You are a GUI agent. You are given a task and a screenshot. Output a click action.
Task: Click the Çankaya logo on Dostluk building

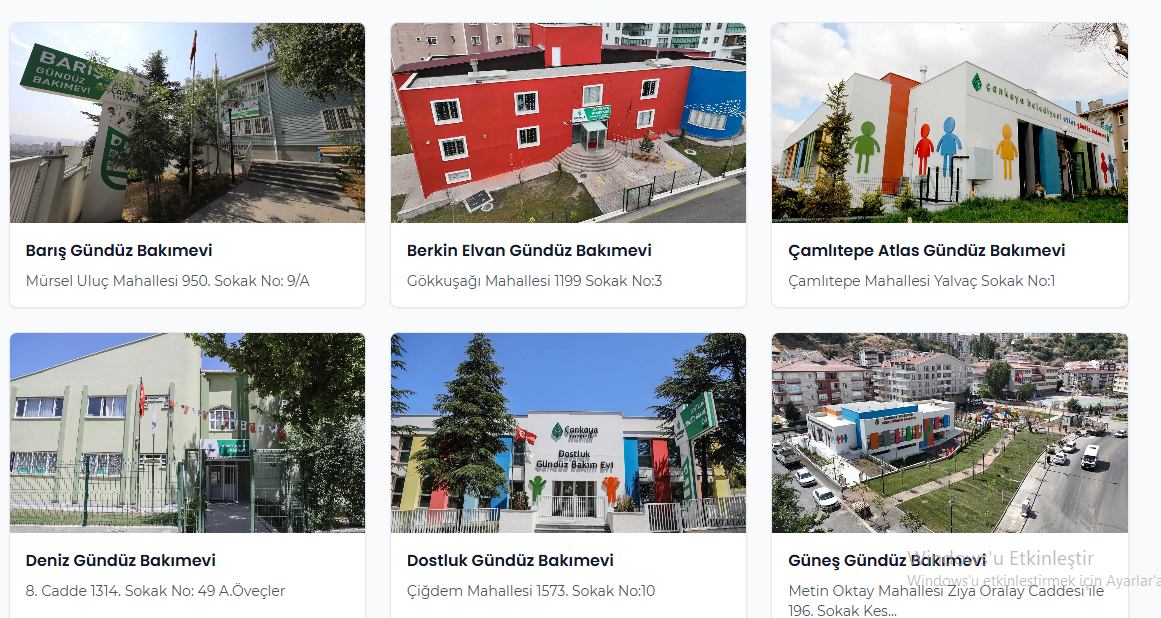575,431
